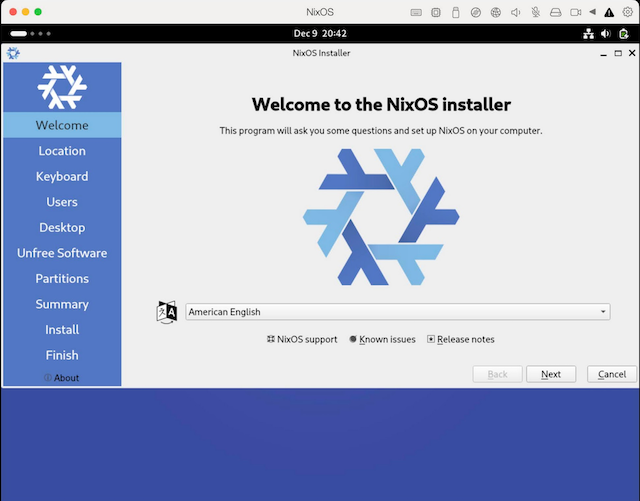This screenshot has height=501, width=640.
Task: Click the white NixOS logo in sidebar
Action: (x=62, y=87)
